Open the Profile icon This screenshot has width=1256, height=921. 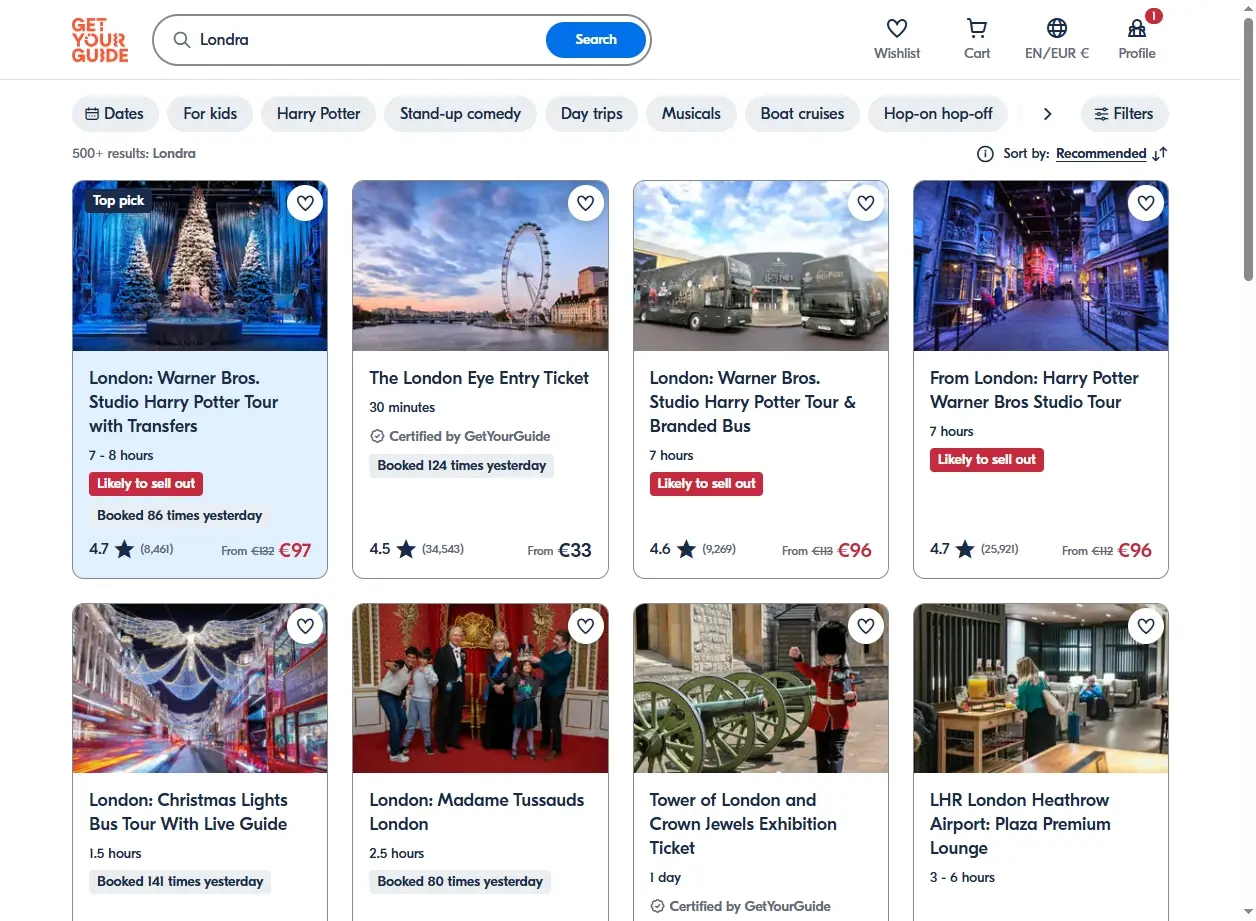[1137, 28]
